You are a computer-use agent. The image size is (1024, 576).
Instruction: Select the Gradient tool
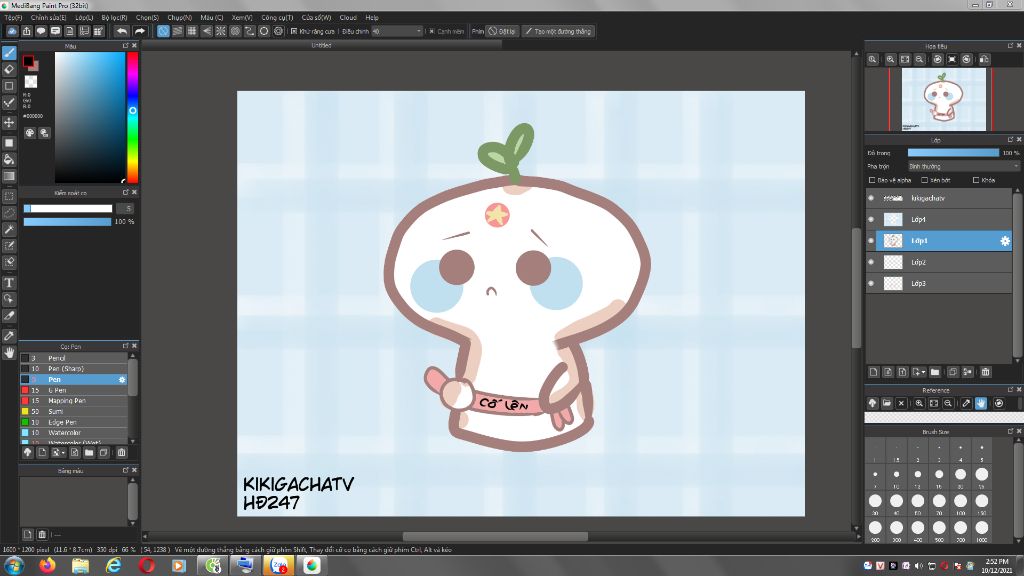[x=9, y=176]
